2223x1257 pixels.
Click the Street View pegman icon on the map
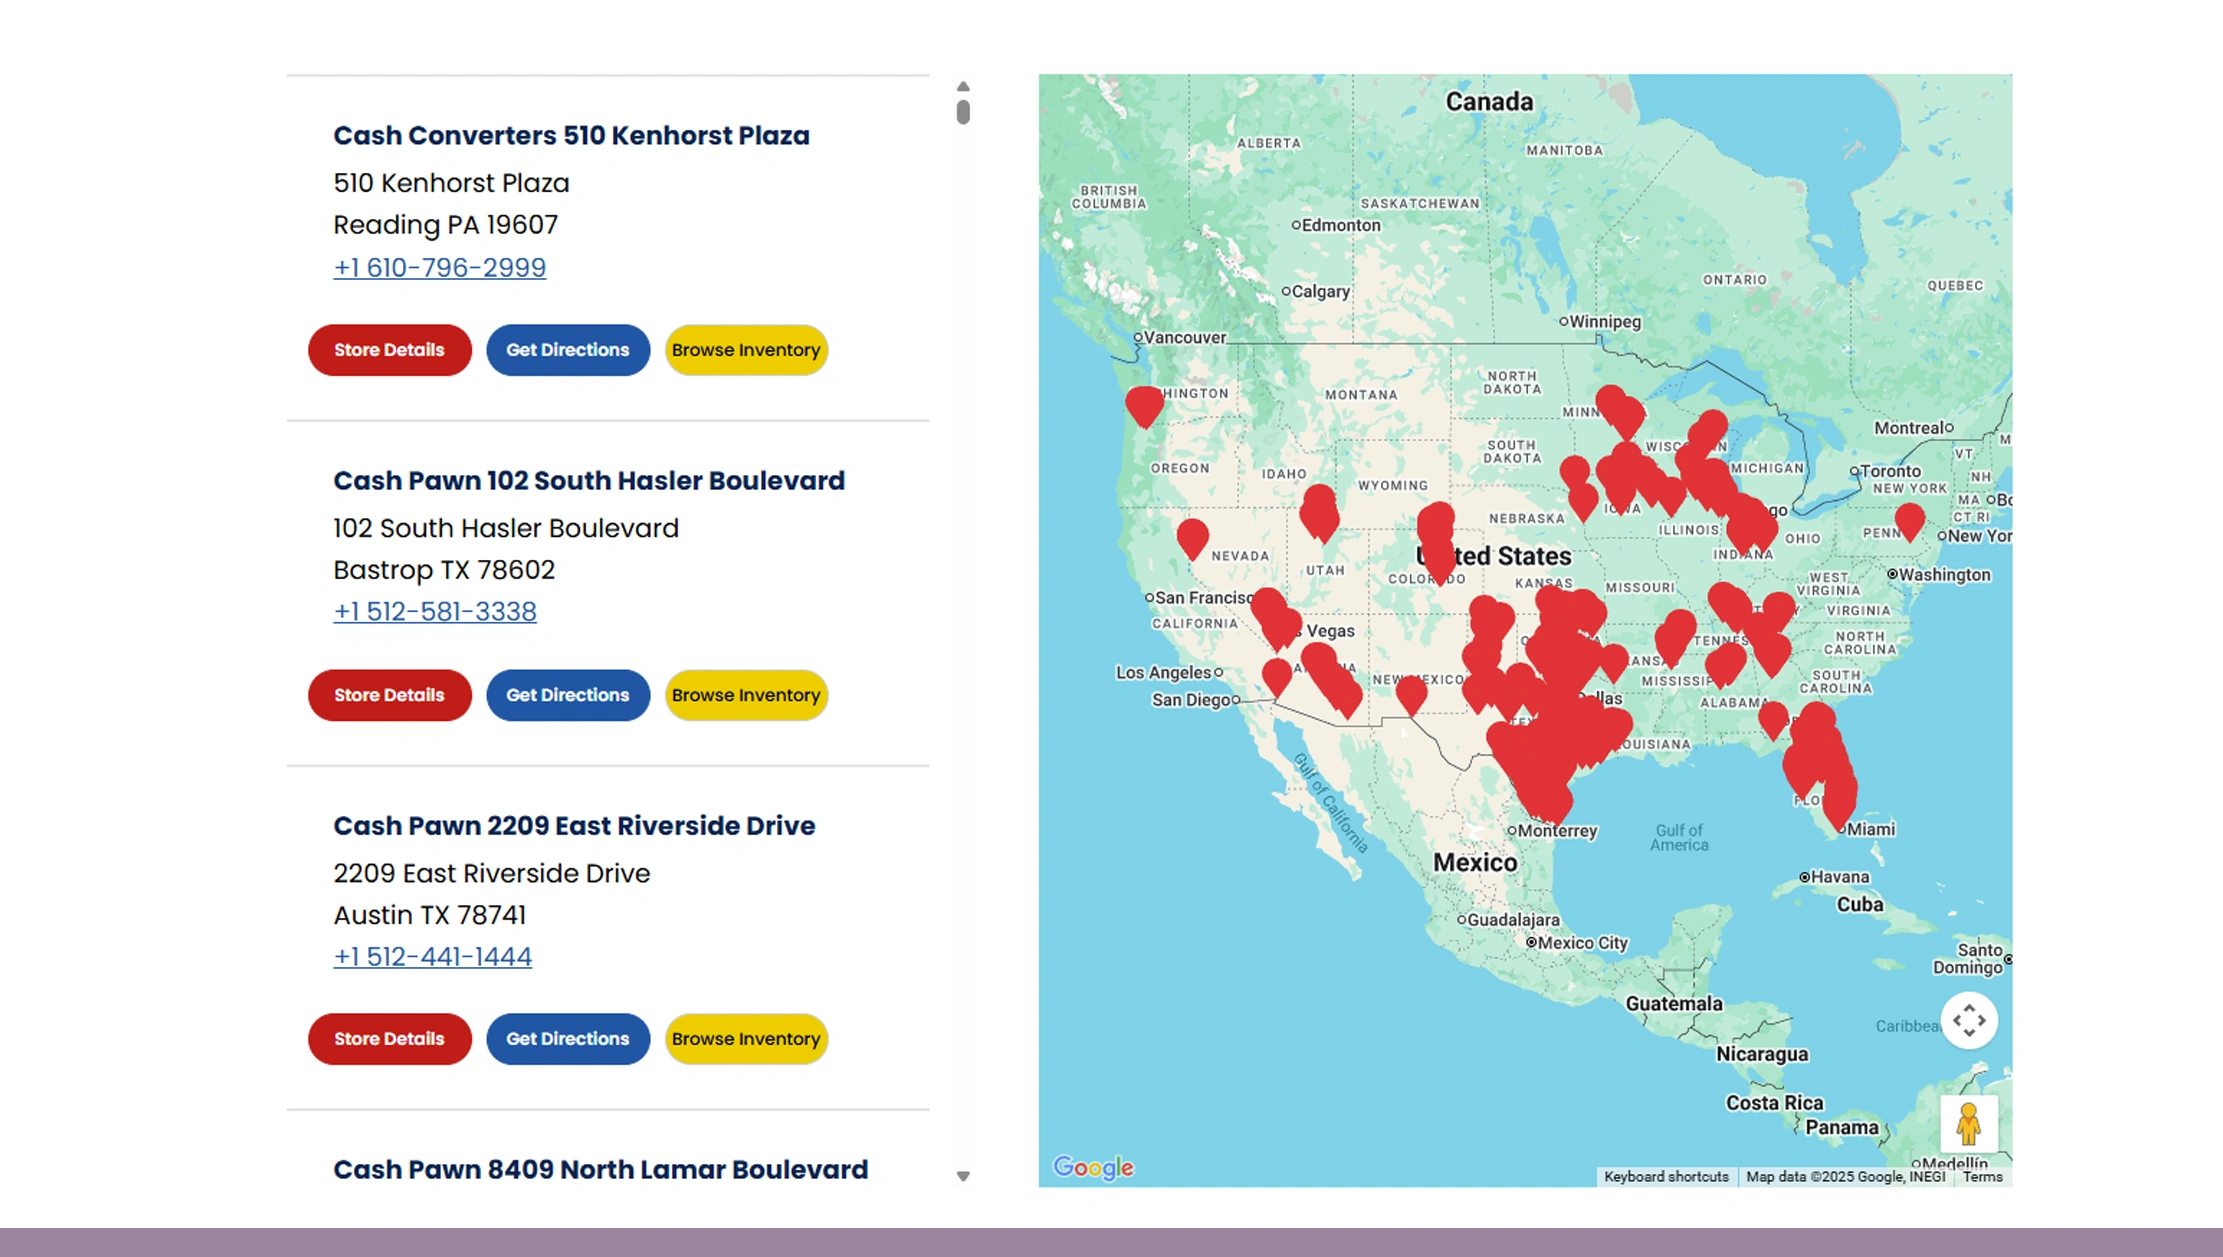pyautogui.click(x=1968, y=1125)
